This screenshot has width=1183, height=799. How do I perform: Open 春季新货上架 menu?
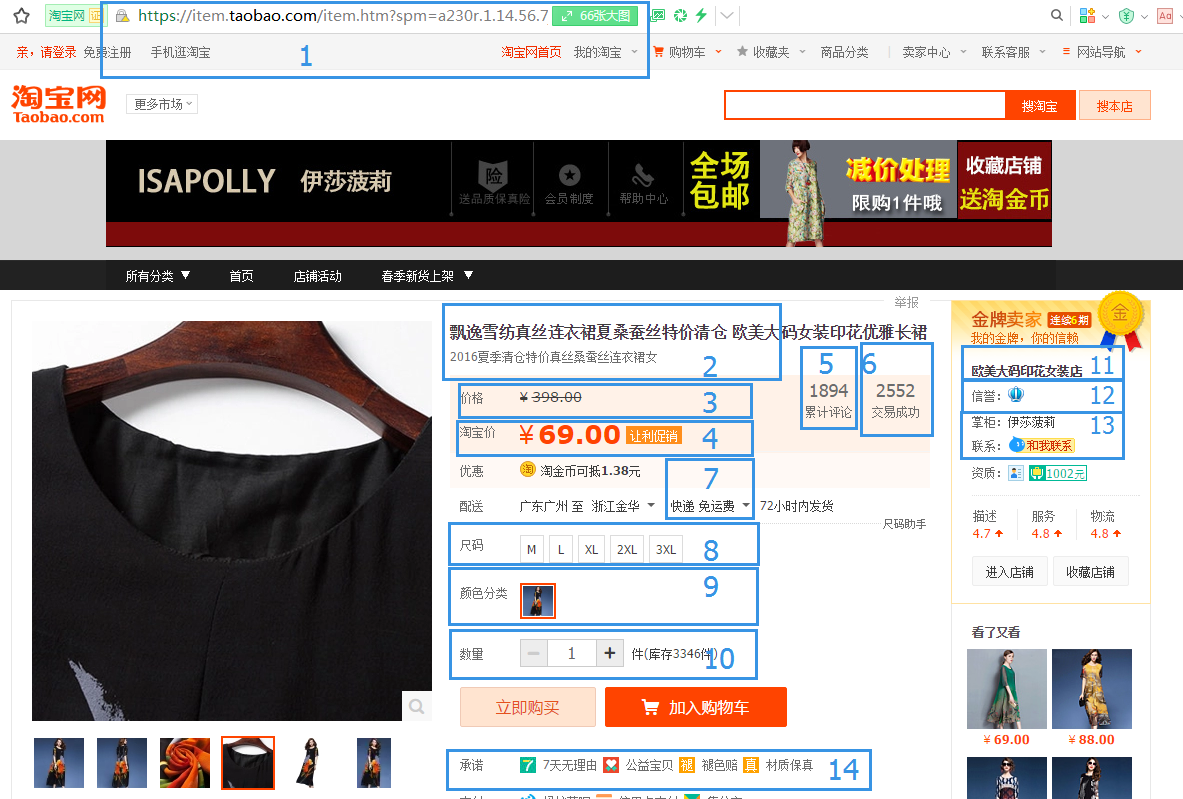point(427,275)
